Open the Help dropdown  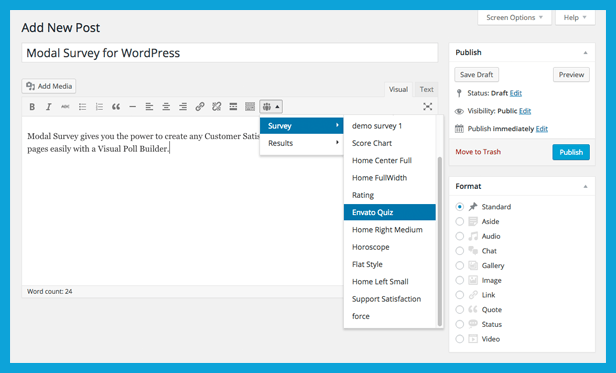(575, 18)
